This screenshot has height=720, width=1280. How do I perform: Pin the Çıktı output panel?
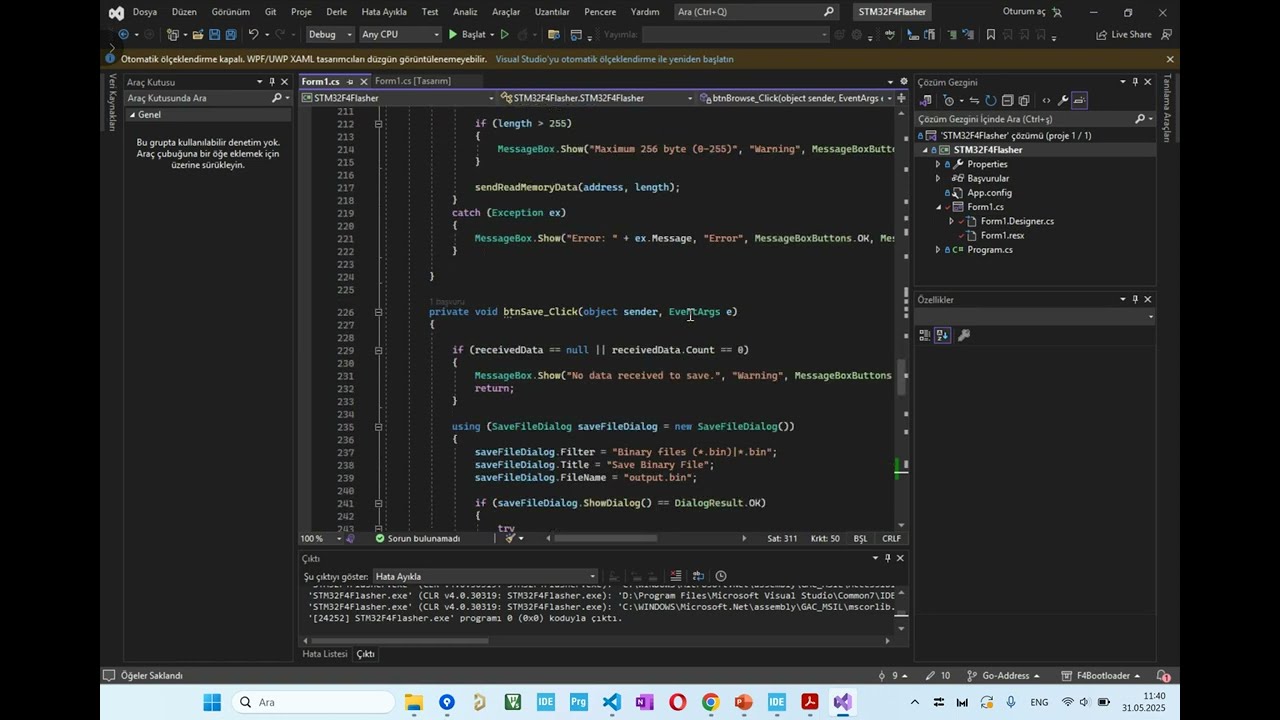887,558
